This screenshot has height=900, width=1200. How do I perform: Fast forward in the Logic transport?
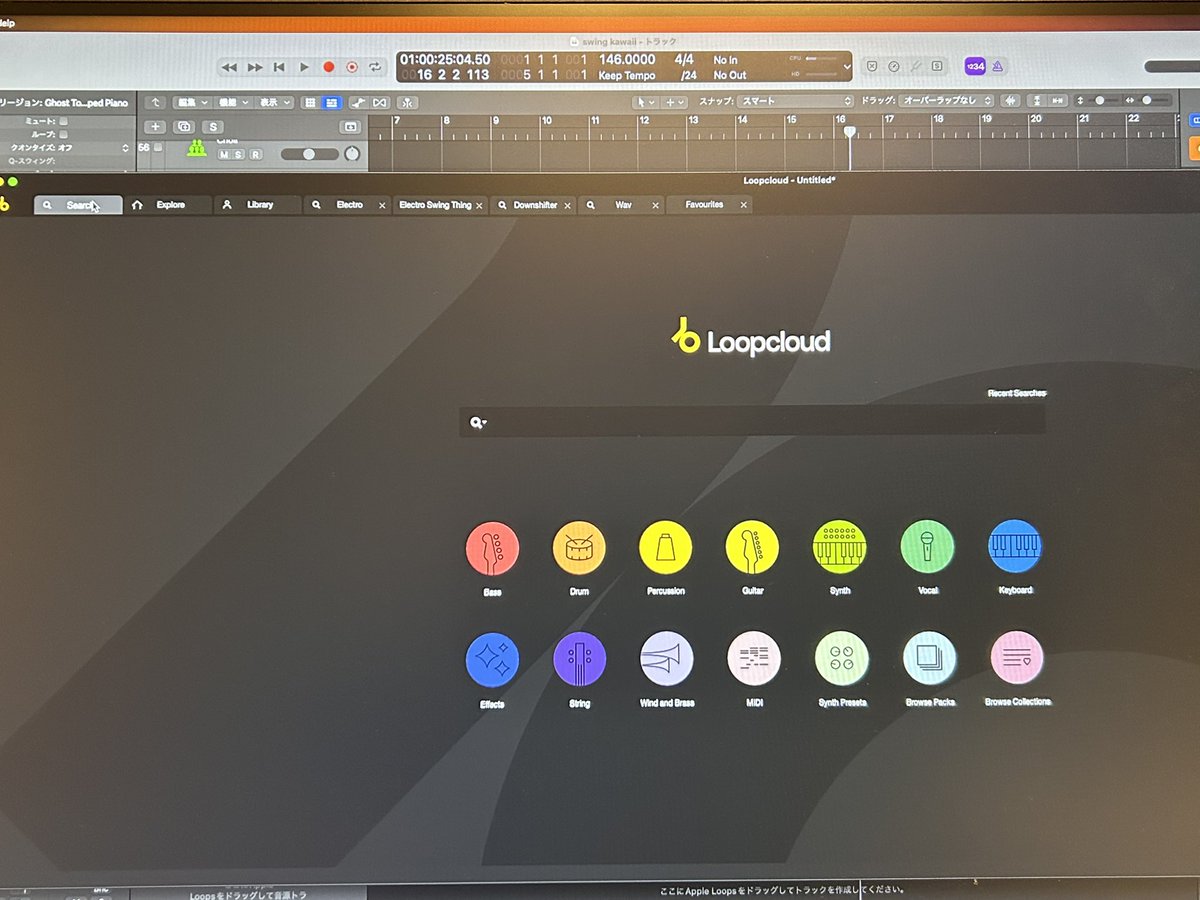coord(254,67)
